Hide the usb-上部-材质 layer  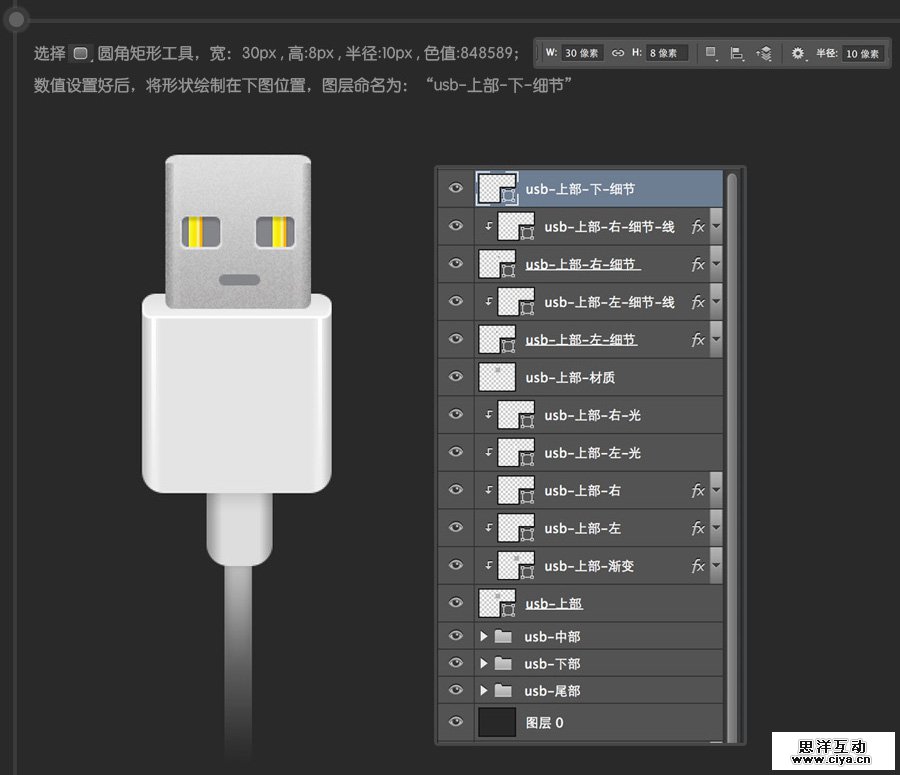pos(455,376)
